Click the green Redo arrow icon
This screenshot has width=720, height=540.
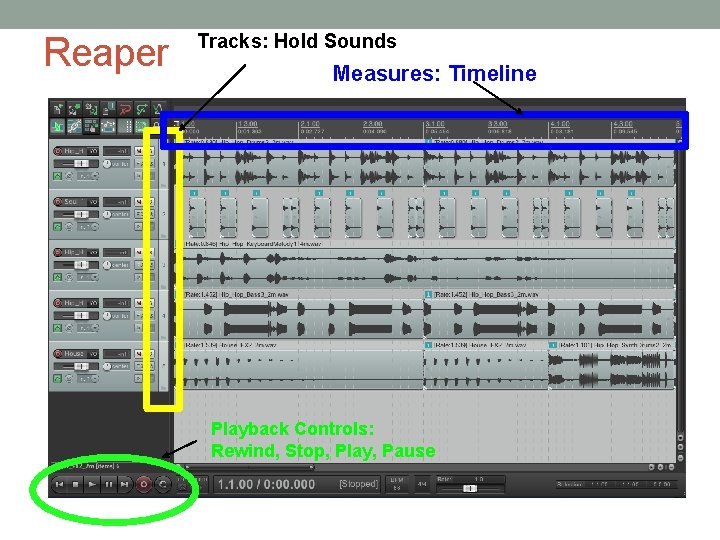[x=141, y=109]
